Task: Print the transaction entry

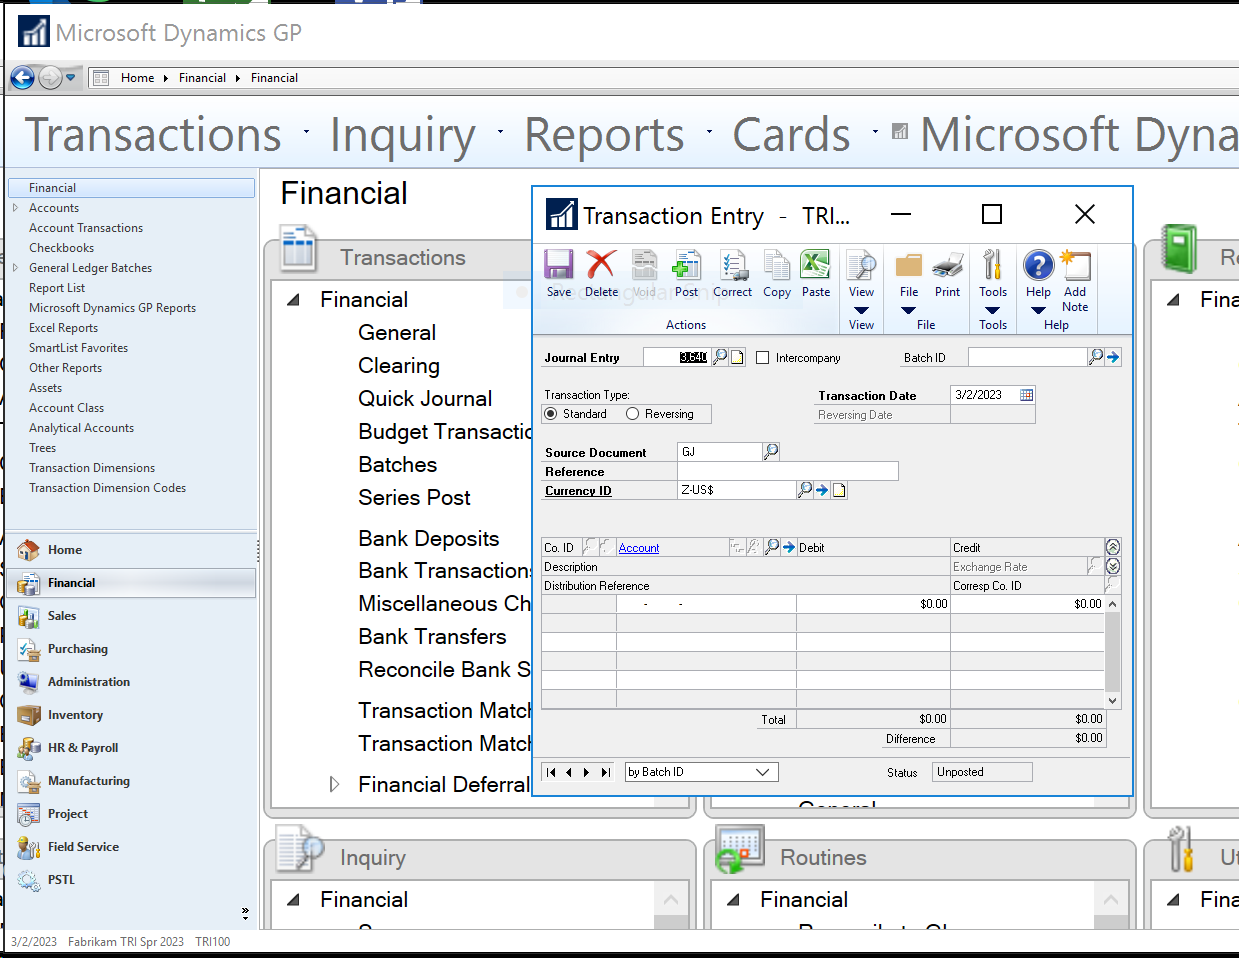Action: pyautogui.click(x=947, y=273)
